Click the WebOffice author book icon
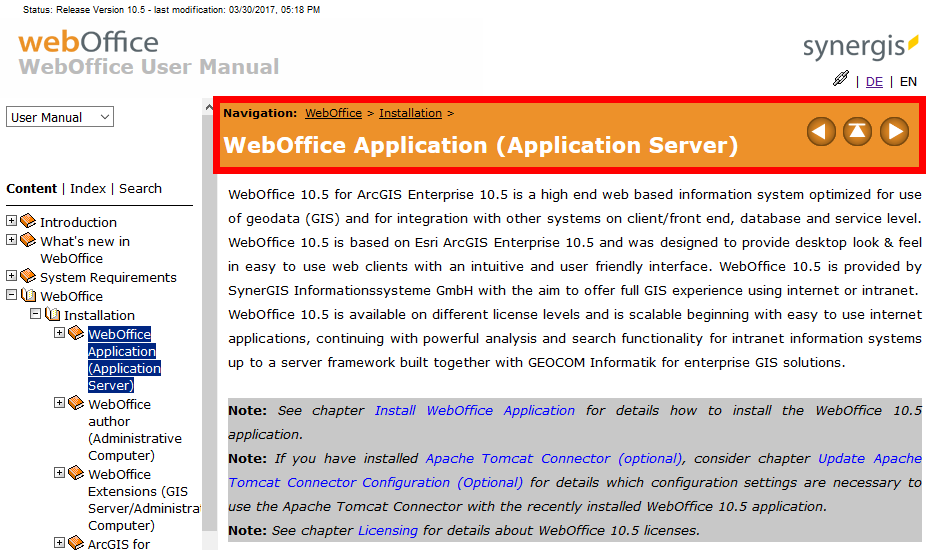 76,403
